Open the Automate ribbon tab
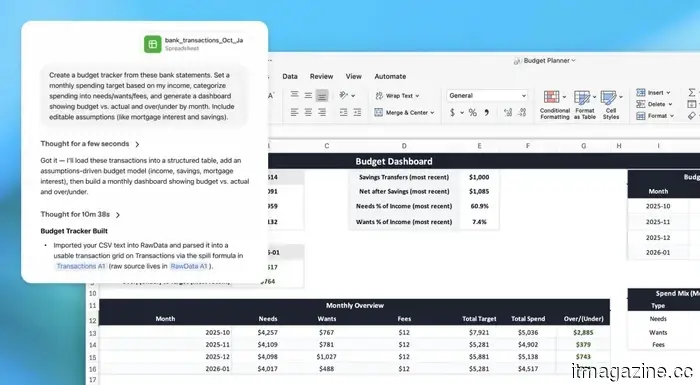700x385 pixels. tap(390, 76)
